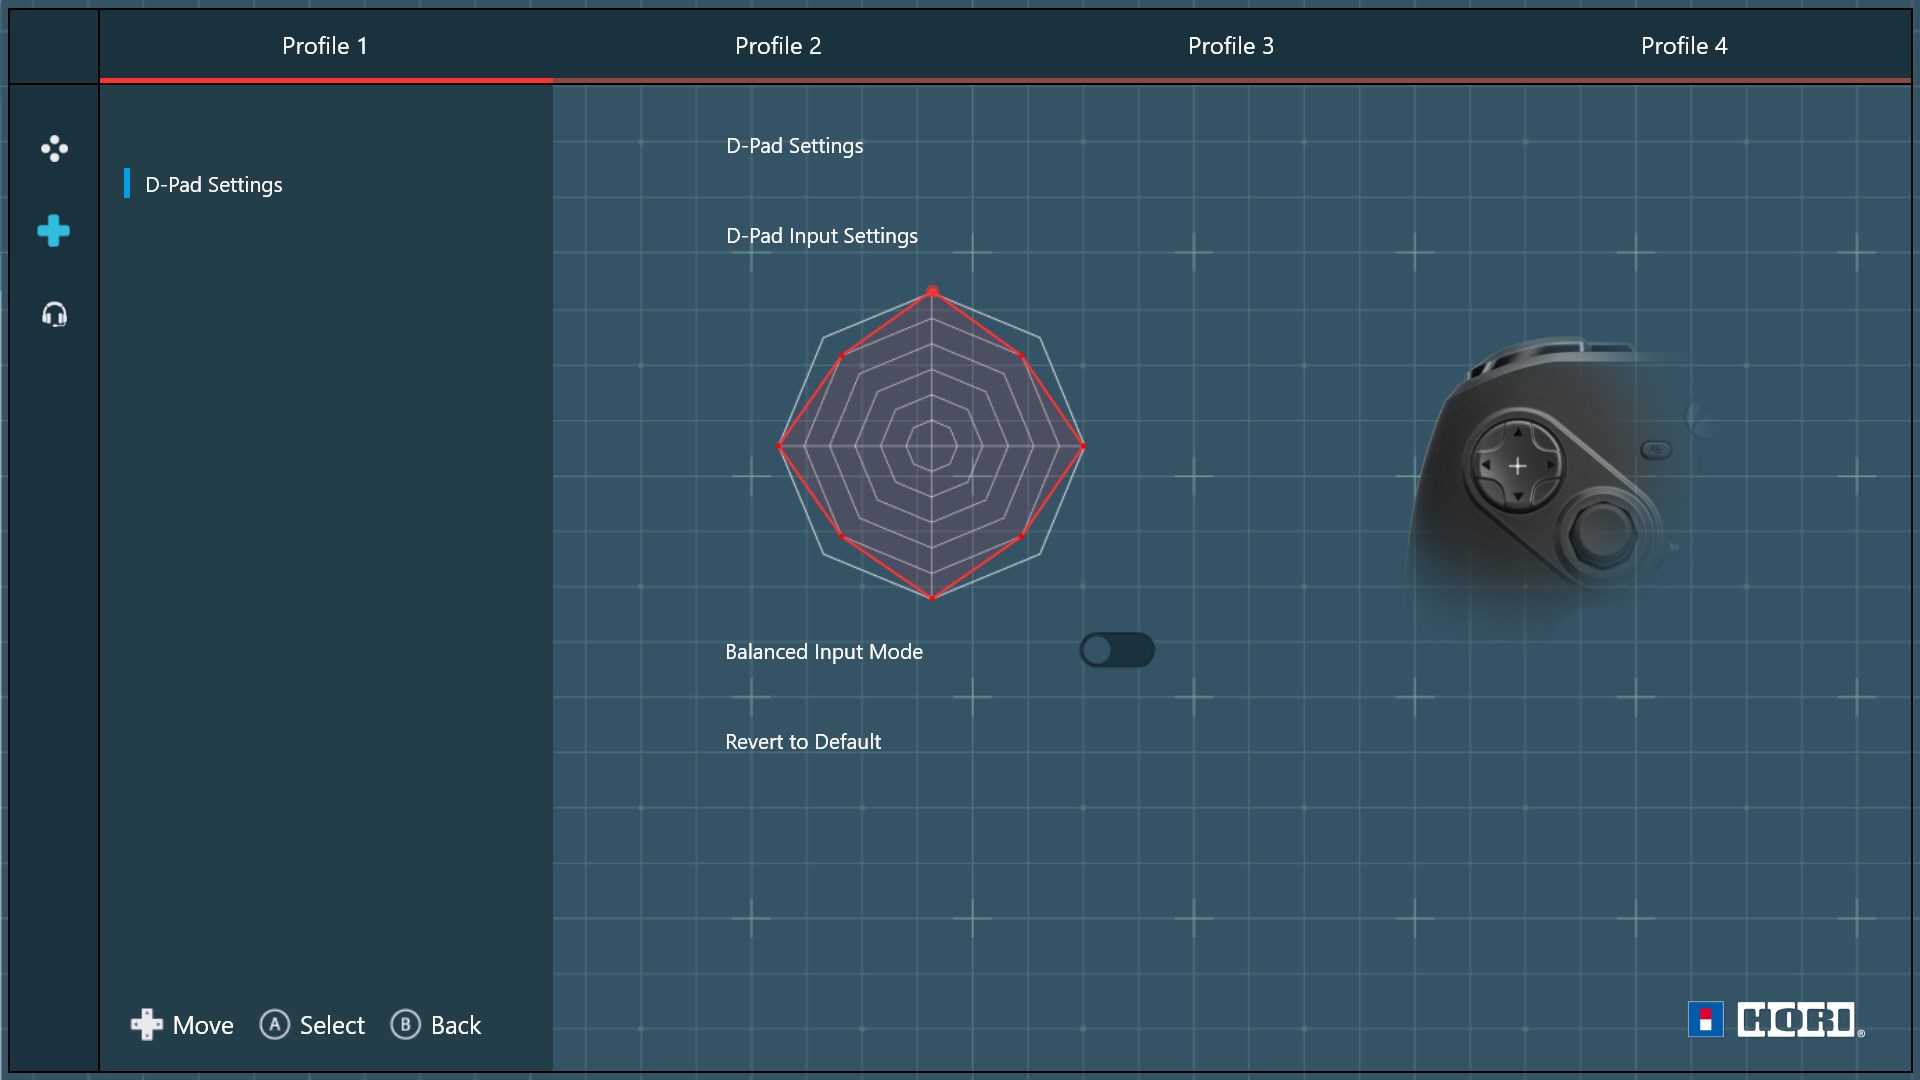Click the bottom point of octagon chart

pos(932,598)
